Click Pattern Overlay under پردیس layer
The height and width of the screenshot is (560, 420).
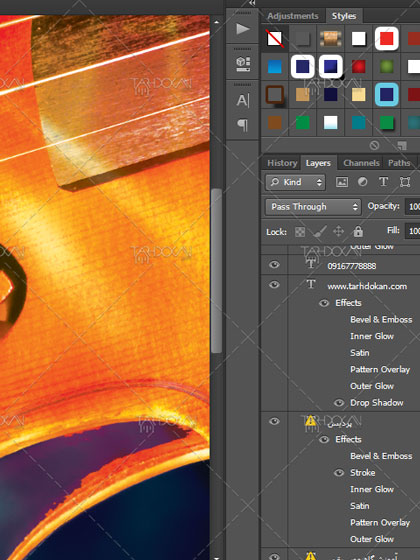(380, 523)
